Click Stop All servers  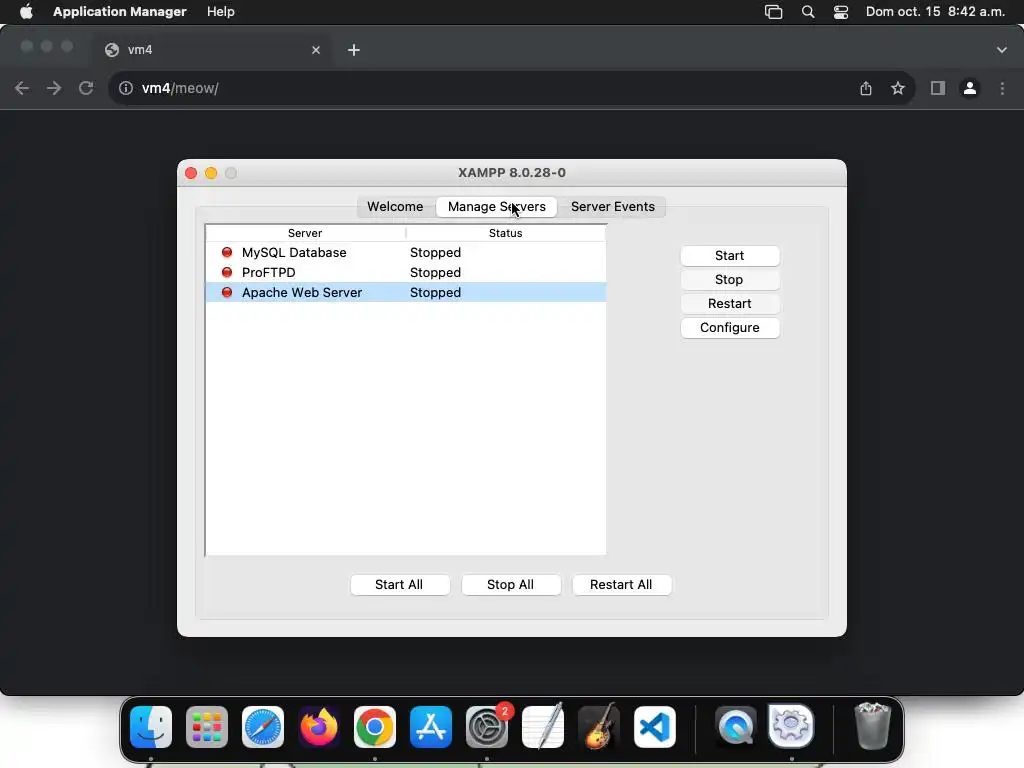(511, 584)
